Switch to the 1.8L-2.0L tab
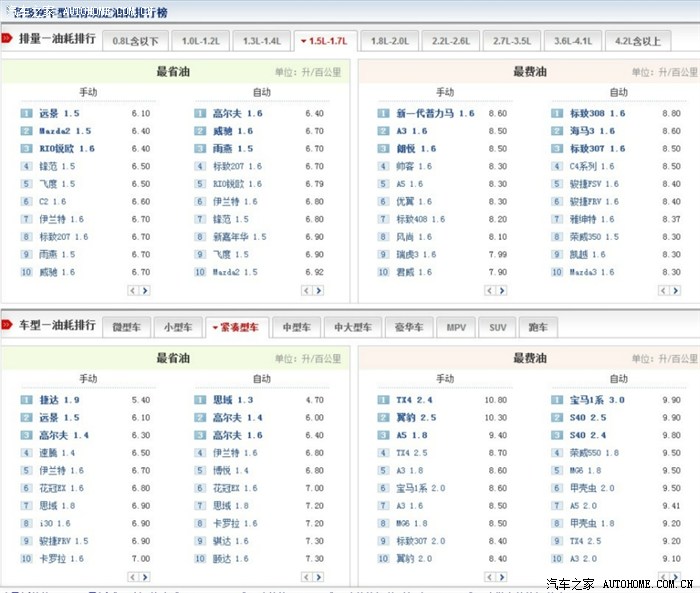The image size is (700, 593). click(x=390, y=41)
